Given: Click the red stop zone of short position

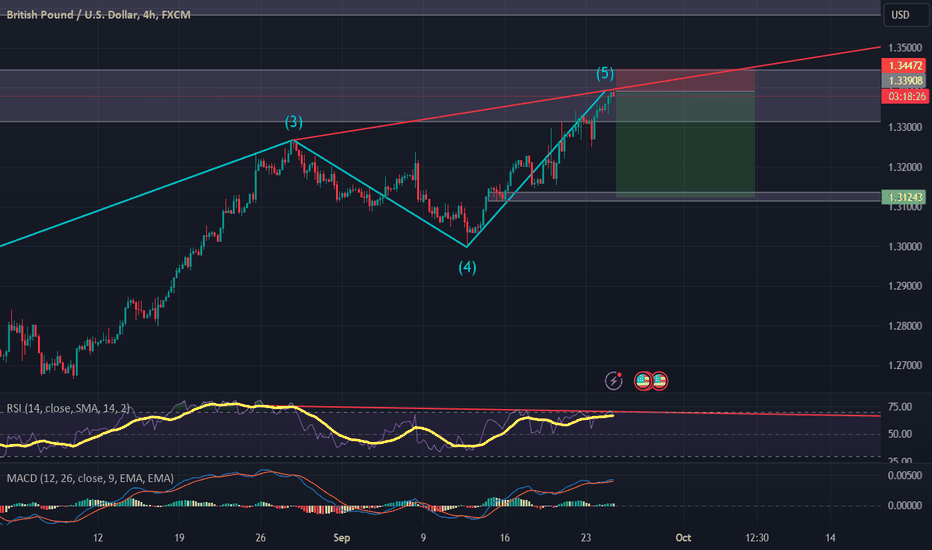Looking at the screenshot, I should [x=685, y=80].
